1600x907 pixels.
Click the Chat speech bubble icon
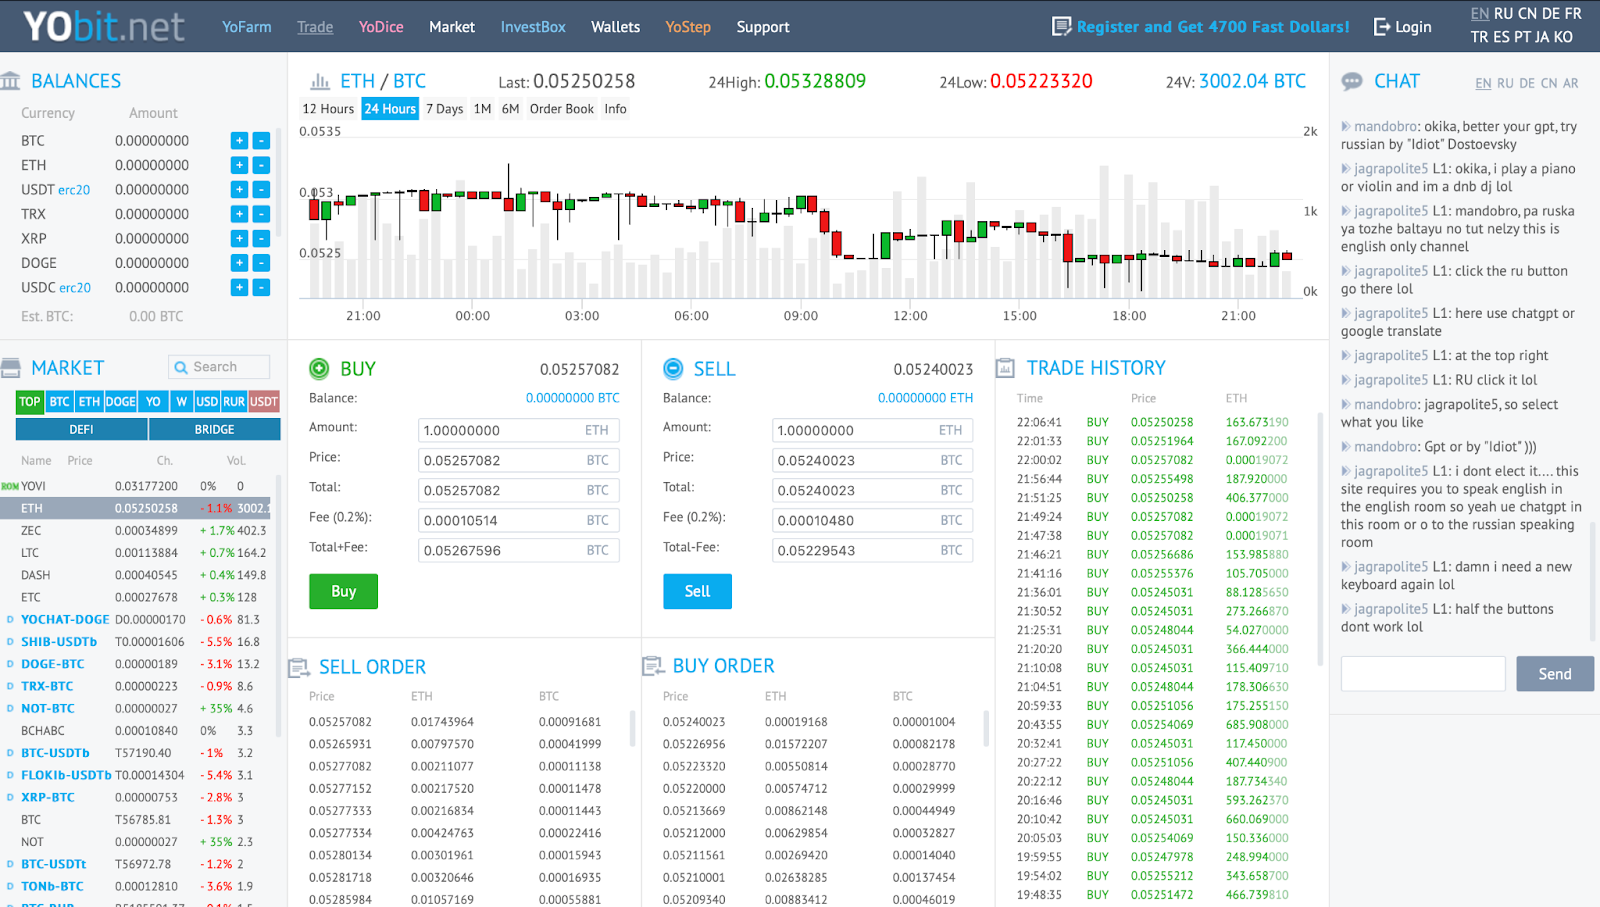[x=1352, y=81]
